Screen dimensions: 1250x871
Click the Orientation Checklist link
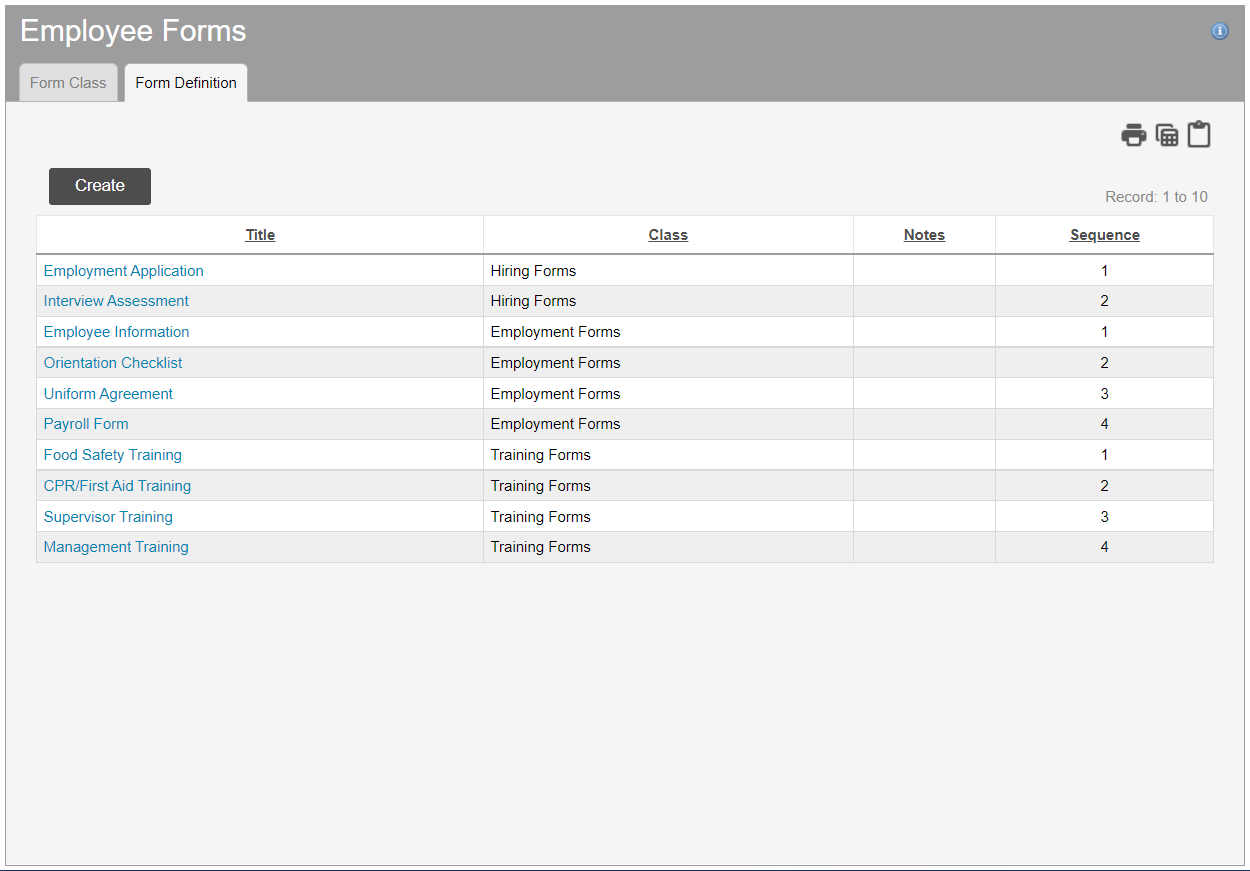(x=113, y=363)
